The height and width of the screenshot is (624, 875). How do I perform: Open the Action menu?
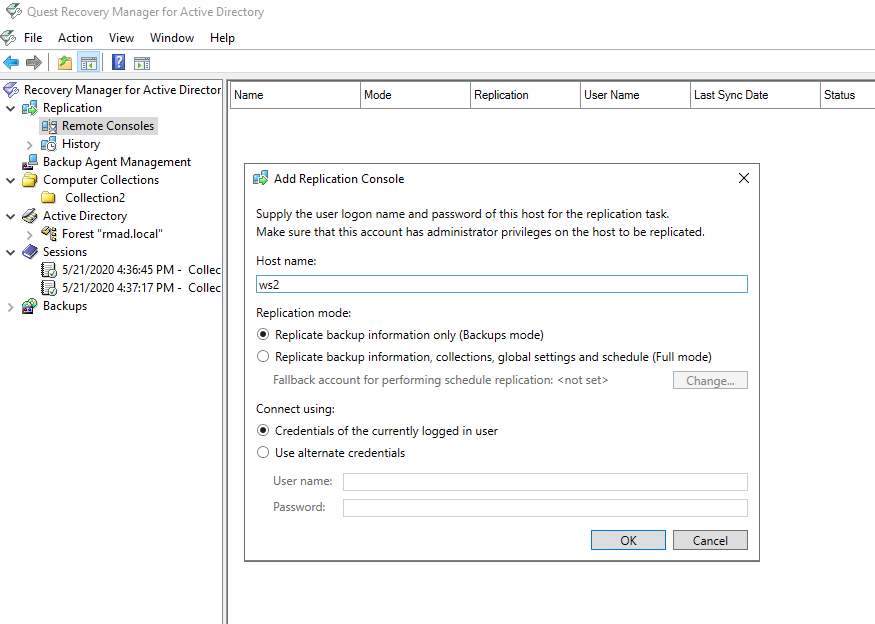coord(75,37)
